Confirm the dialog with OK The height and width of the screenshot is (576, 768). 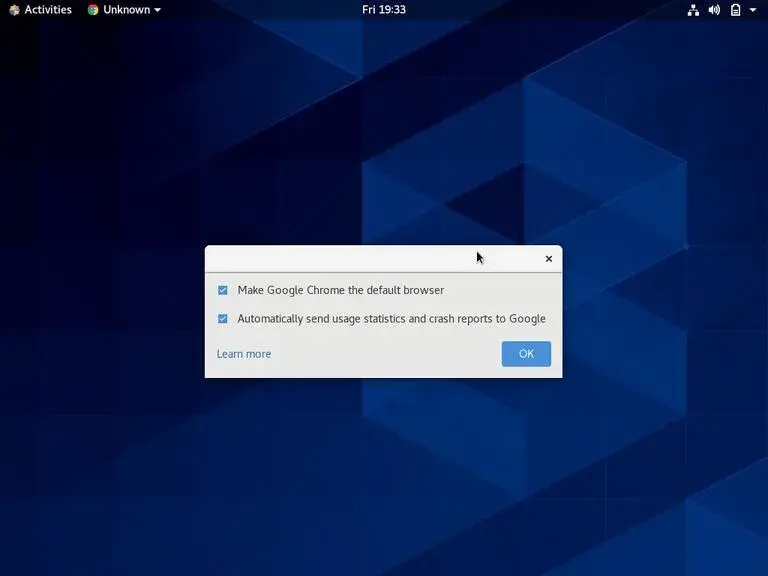[x=526, y=354]
